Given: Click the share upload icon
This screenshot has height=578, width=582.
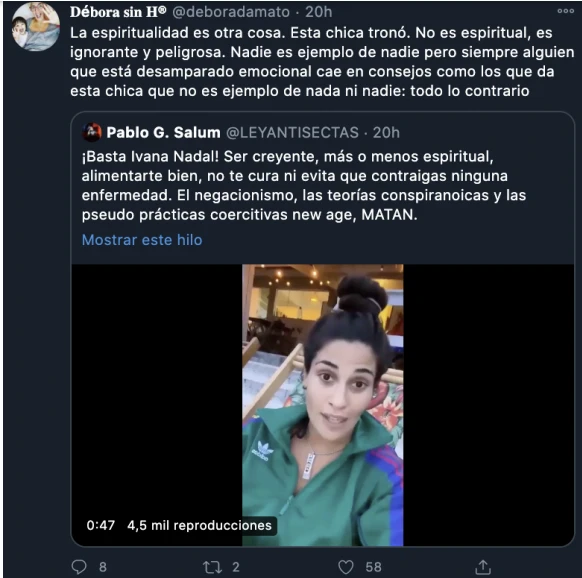Looking at the screenshot, I should point(483,567).
